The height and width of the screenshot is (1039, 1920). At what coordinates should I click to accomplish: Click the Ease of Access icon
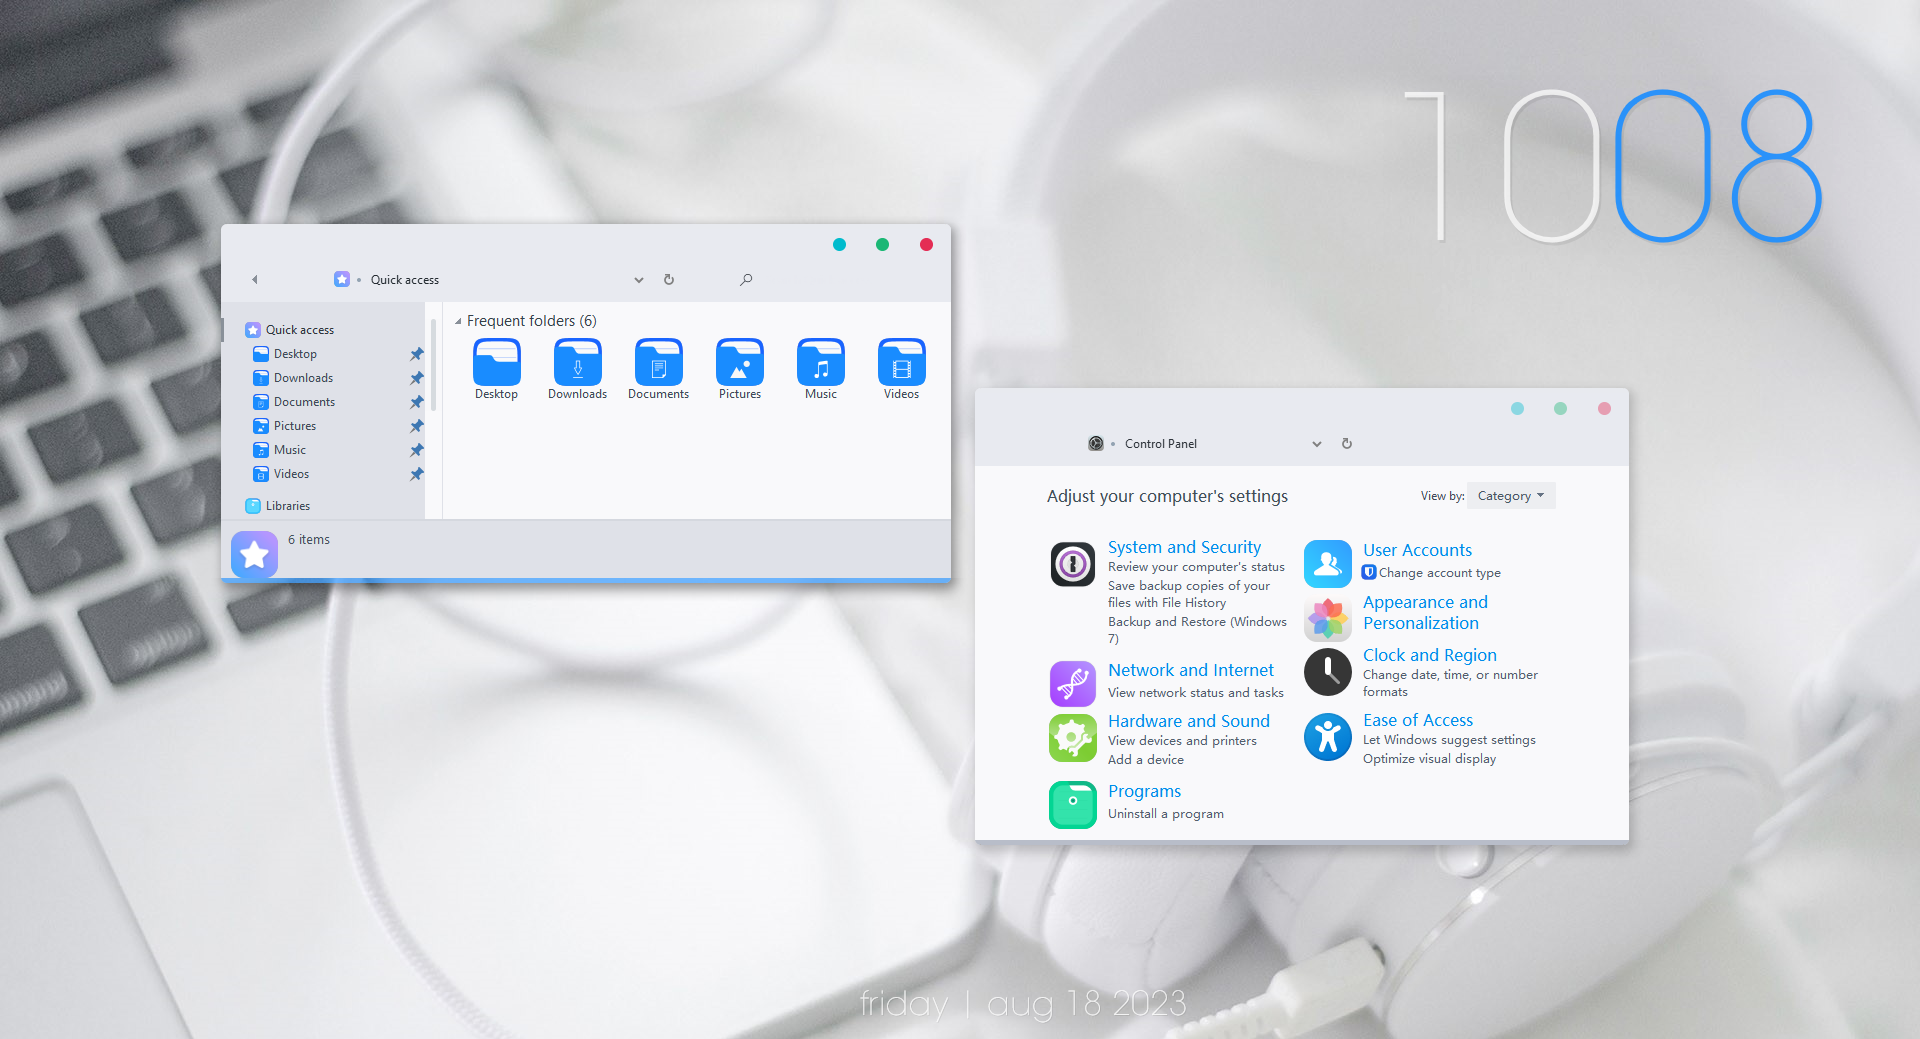click(x=1327, y=738)
